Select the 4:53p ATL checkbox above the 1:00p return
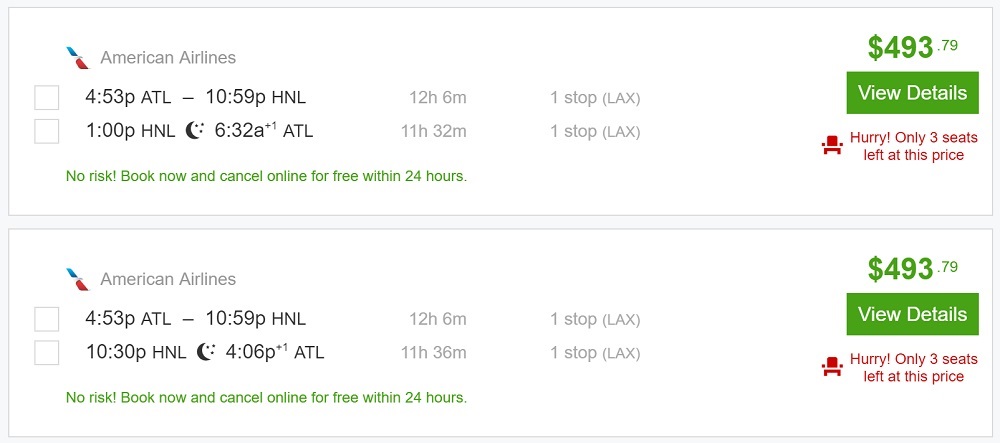Screen dimensions: 1000x443 click(47, 98)
